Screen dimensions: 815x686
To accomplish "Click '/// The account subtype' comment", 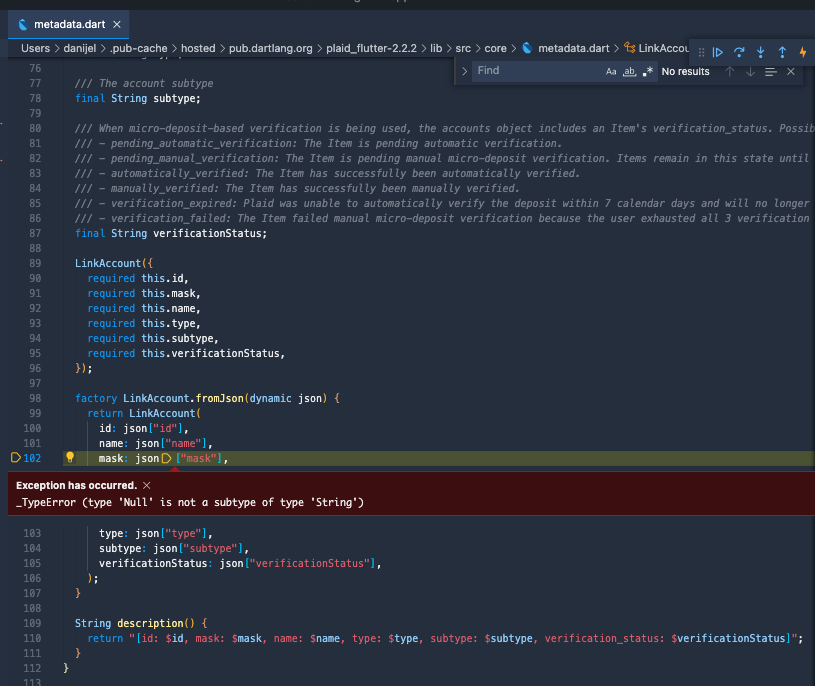I will pos(144,84).
